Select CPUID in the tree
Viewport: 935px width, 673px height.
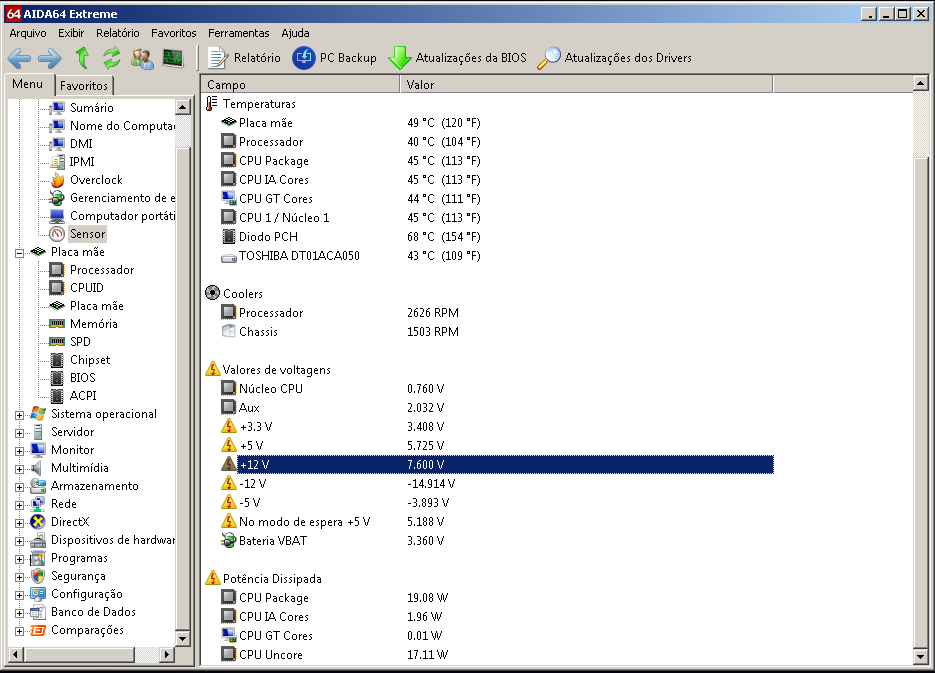point(86,287)
